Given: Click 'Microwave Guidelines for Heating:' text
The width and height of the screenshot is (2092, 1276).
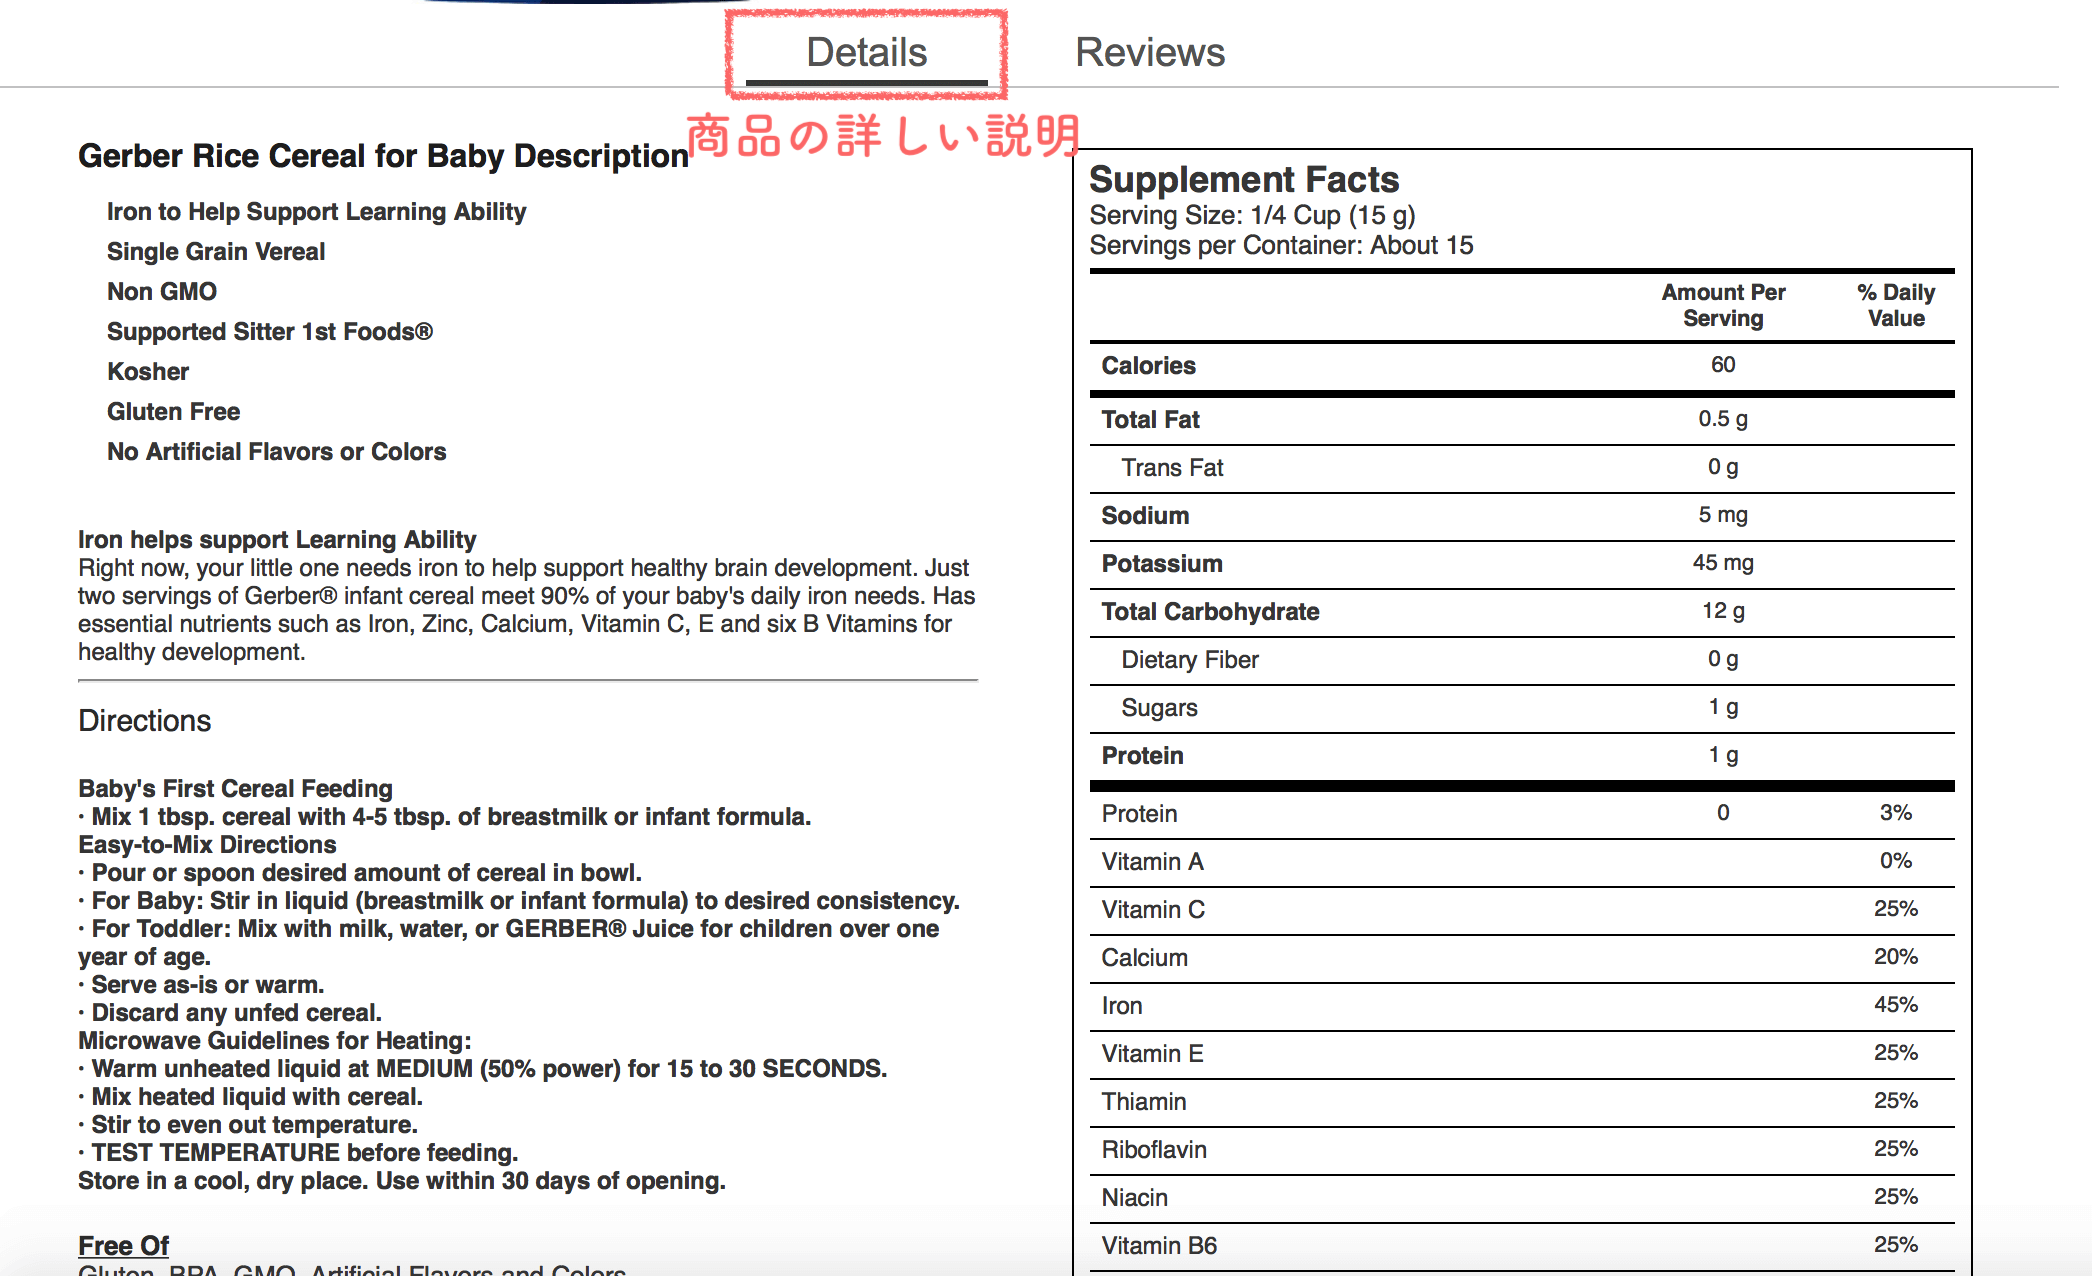Looking at the screenshot, I should (x=275, y=1041).
